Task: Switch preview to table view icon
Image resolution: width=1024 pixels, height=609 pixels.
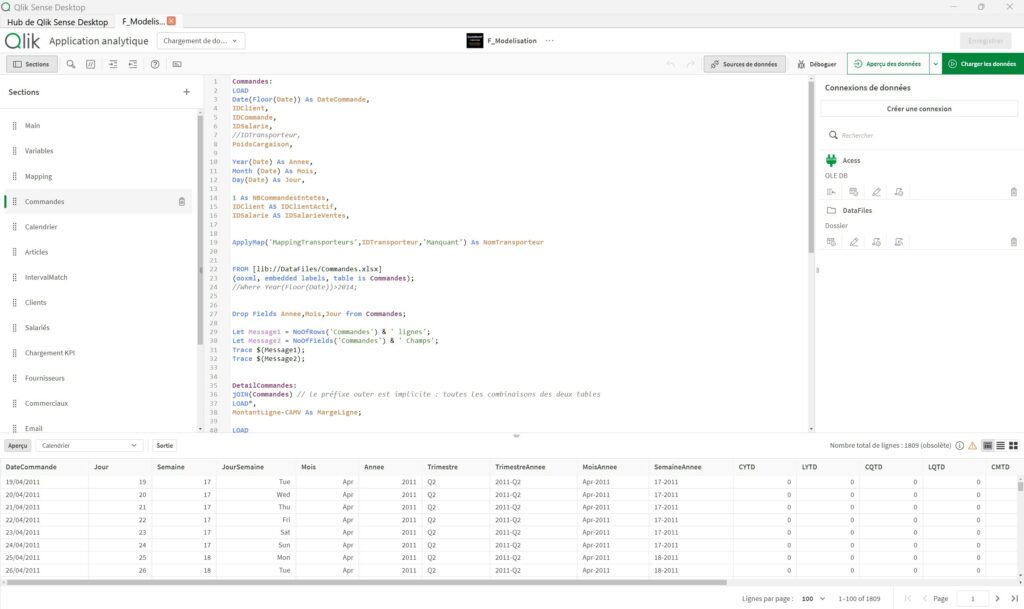Action: pyautogui.click(x=987, y=445)
